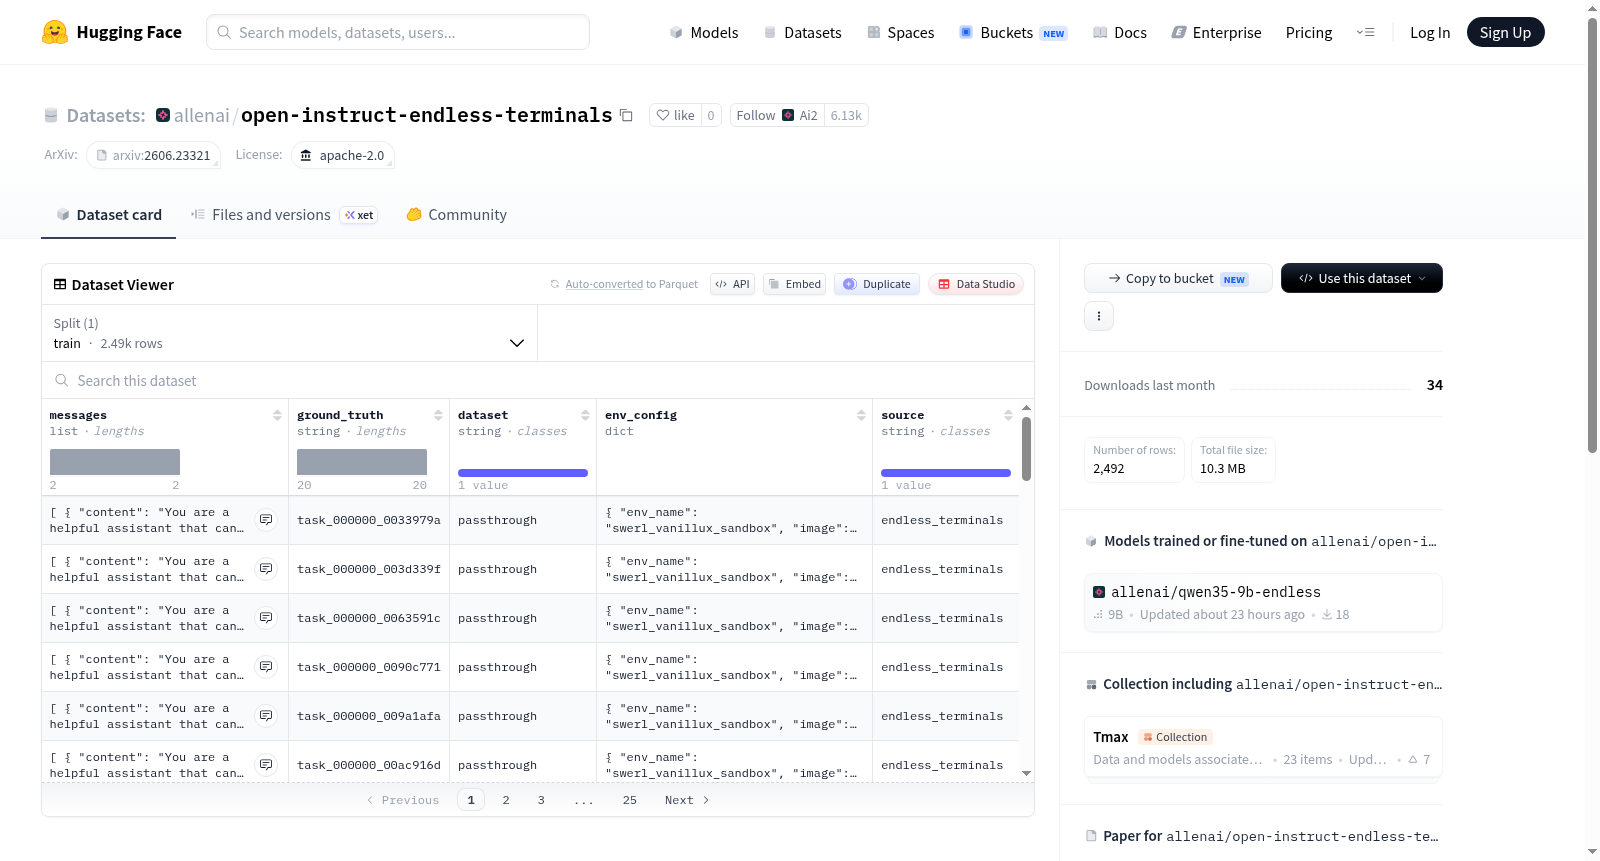Open the allenai/qwen35-9b-endless model card

coord(1263,603)
